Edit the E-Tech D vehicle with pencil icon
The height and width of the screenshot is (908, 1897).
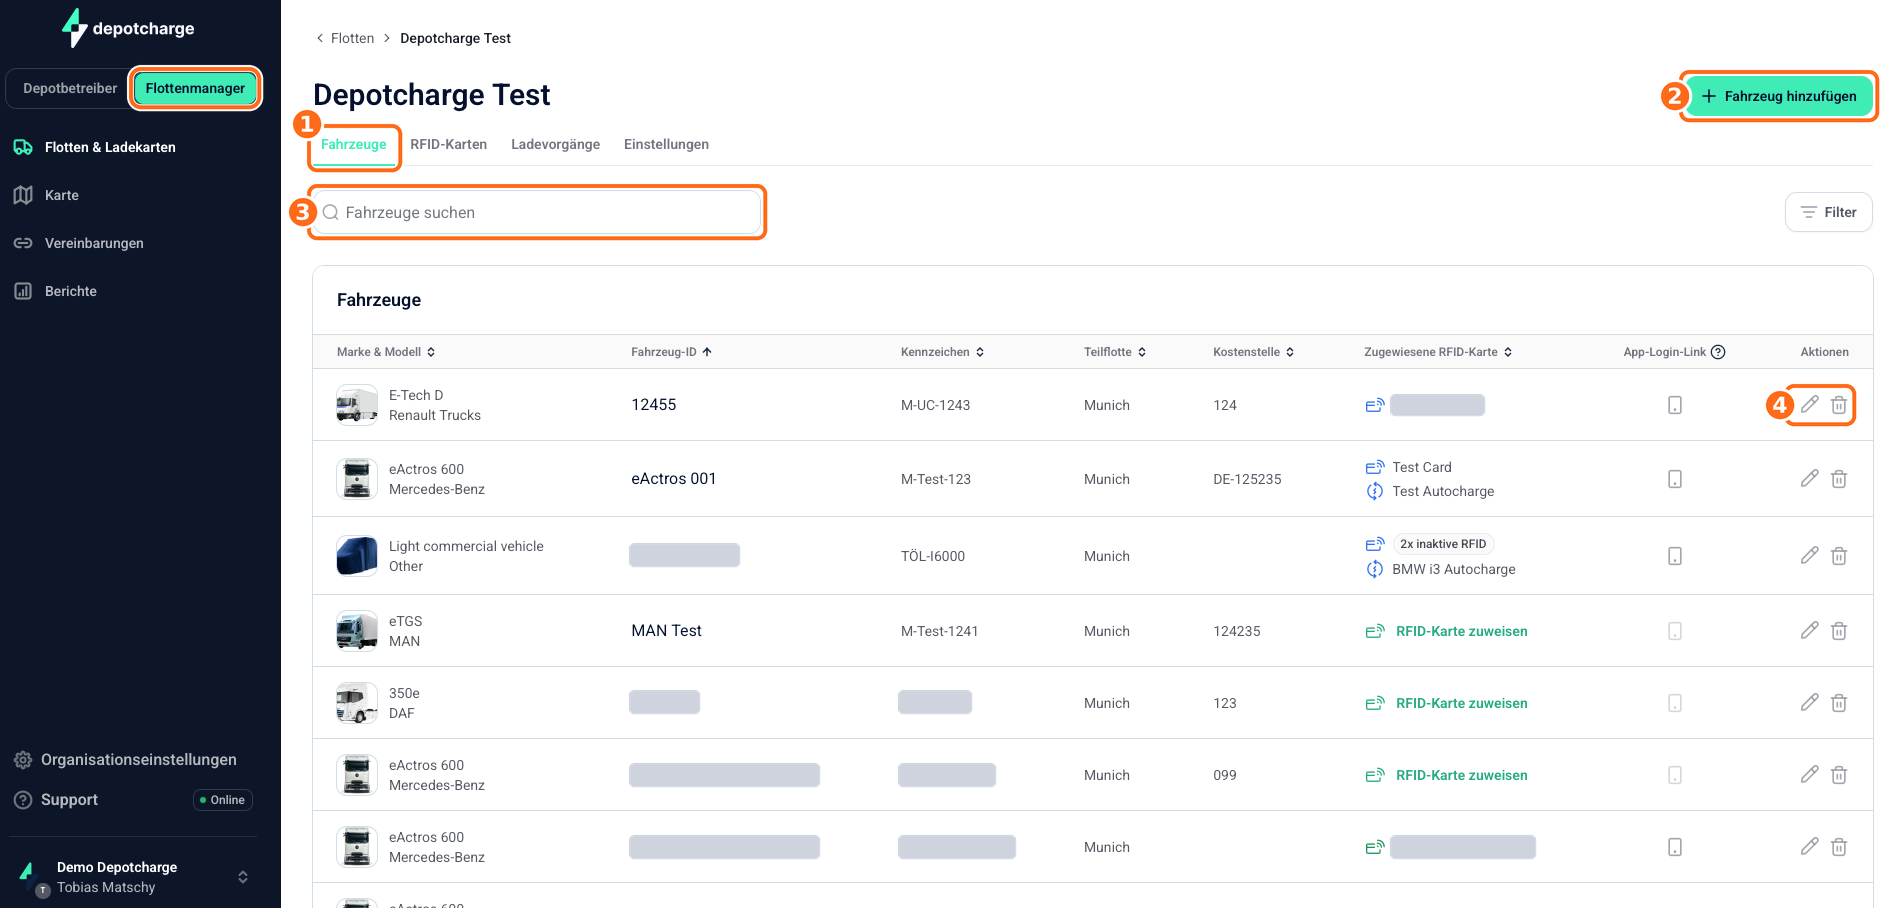pyautogui.click(x=1809, y=404)
